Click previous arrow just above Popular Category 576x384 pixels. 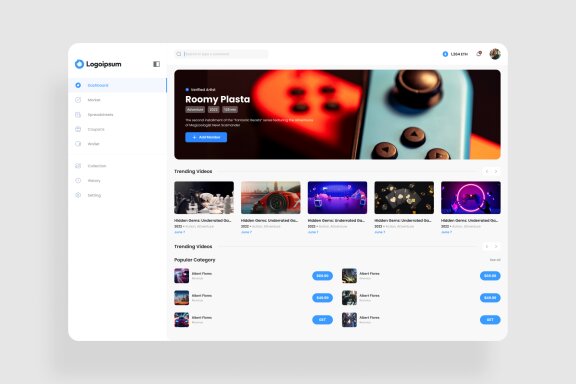click(x=487, y=246)
